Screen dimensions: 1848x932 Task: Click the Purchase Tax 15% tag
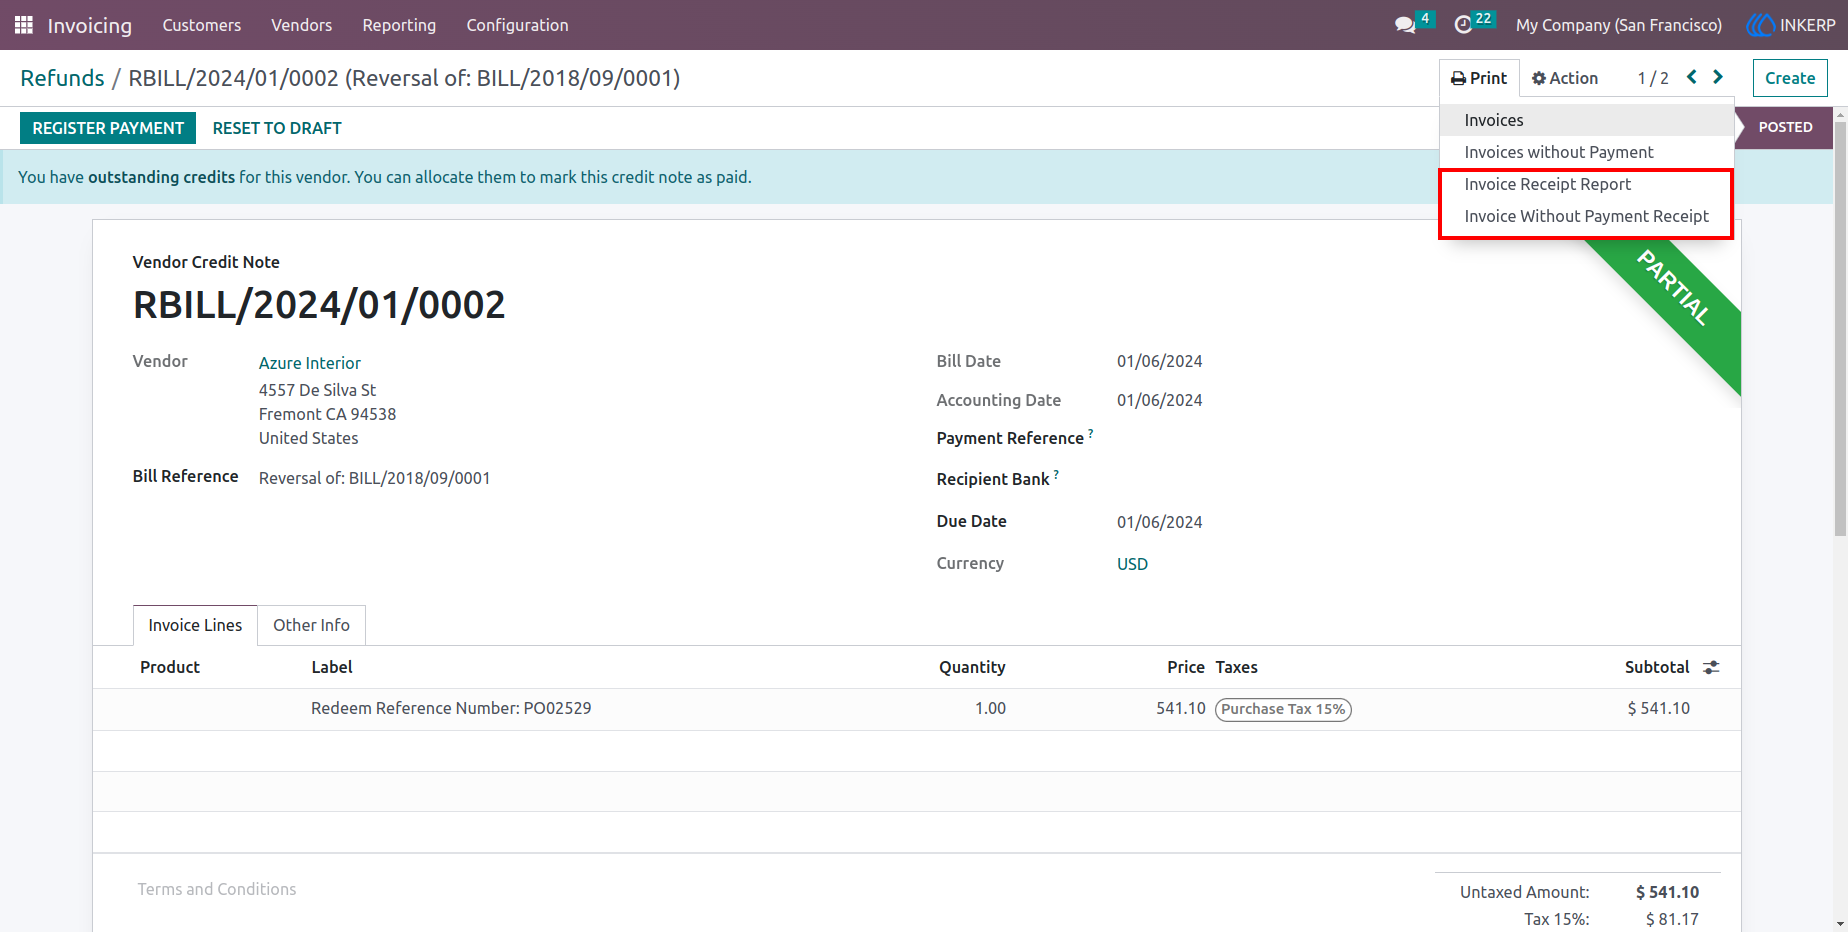click(1283, 709)
